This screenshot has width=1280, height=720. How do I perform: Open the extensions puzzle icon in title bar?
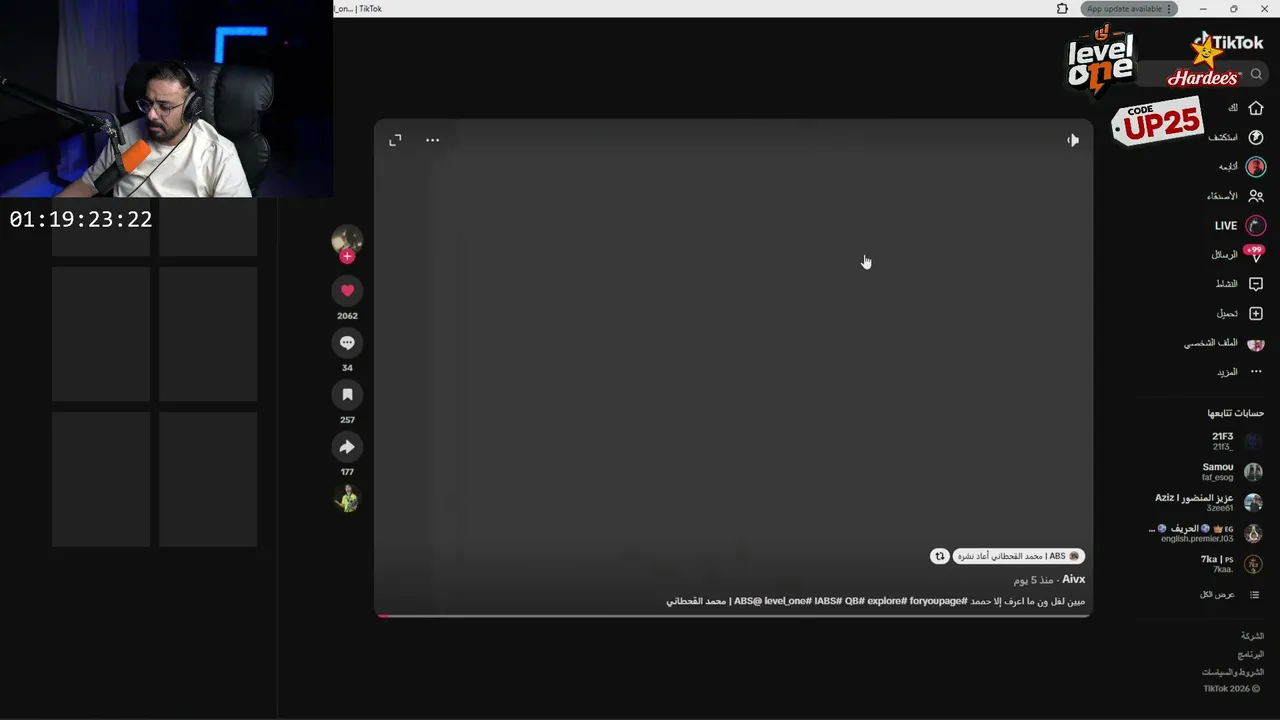pyautogui.click(x=1062, y=9)
